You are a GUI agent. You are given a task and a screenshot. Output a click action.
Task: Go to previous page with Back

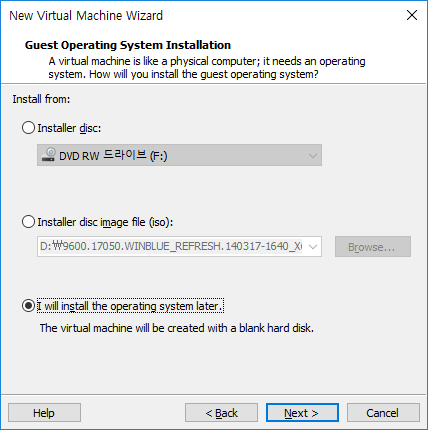click(221, 413)
